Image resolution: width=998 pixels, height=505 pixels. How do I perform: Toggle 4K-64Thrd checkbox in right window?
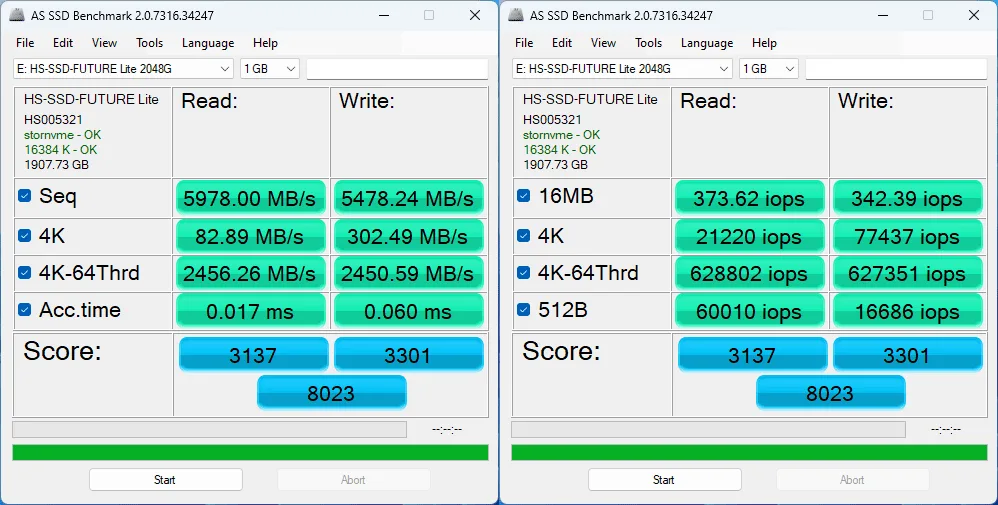click(x=524, y=273)
